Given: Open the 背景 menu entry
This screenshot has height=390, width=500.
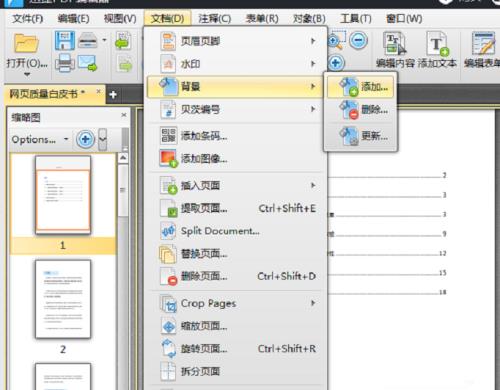Looking at the screenshot, I should point(236,87).
